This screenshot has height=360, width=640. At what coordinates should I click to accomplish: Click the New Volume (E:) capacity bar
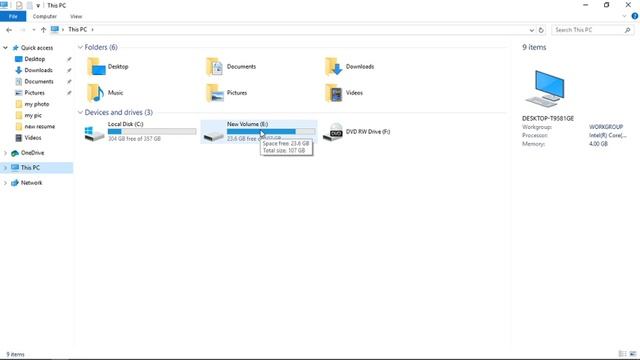271,131
